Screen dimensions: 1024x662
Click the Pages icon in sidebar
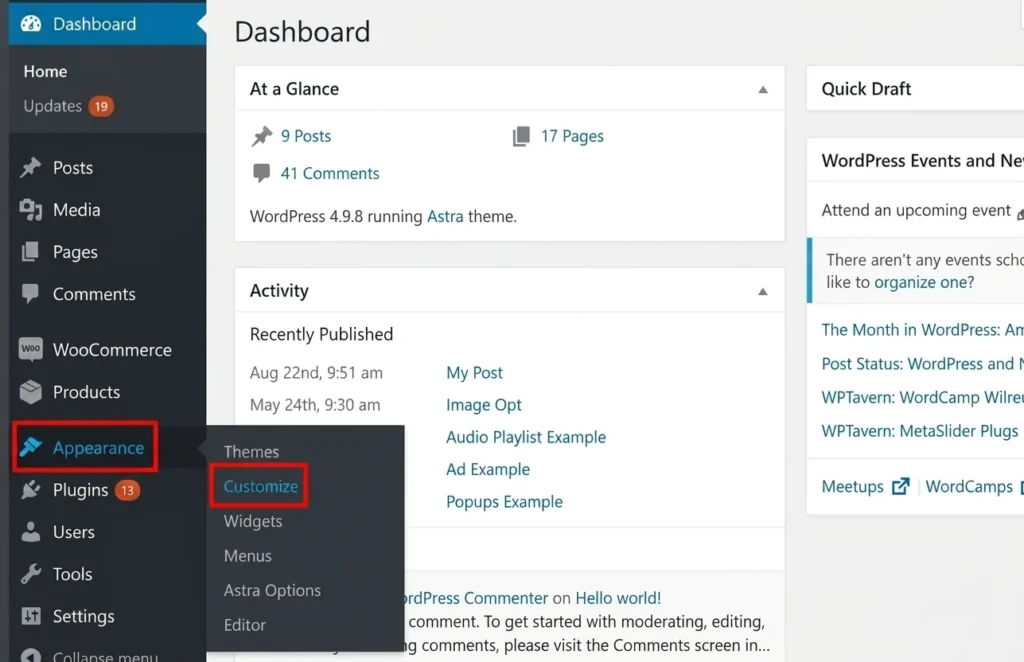pos(30,252)
